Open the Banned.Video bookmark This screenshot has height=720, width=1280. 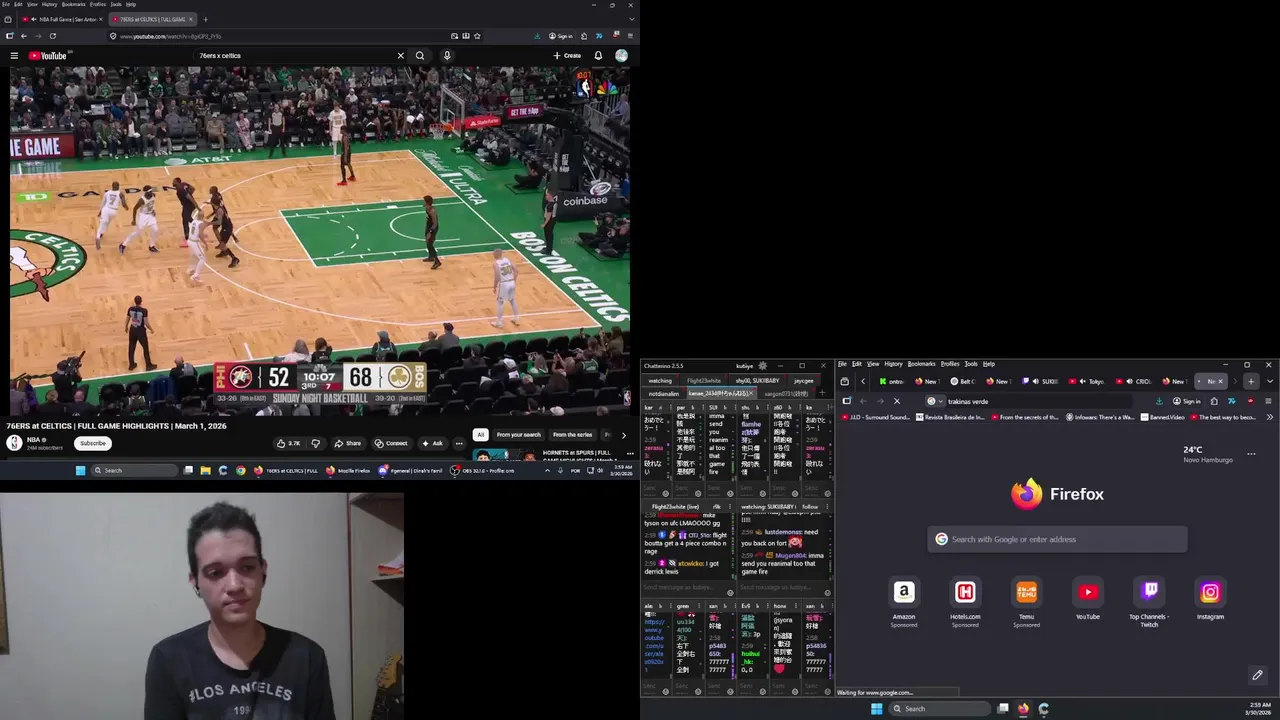[1162, 417]
